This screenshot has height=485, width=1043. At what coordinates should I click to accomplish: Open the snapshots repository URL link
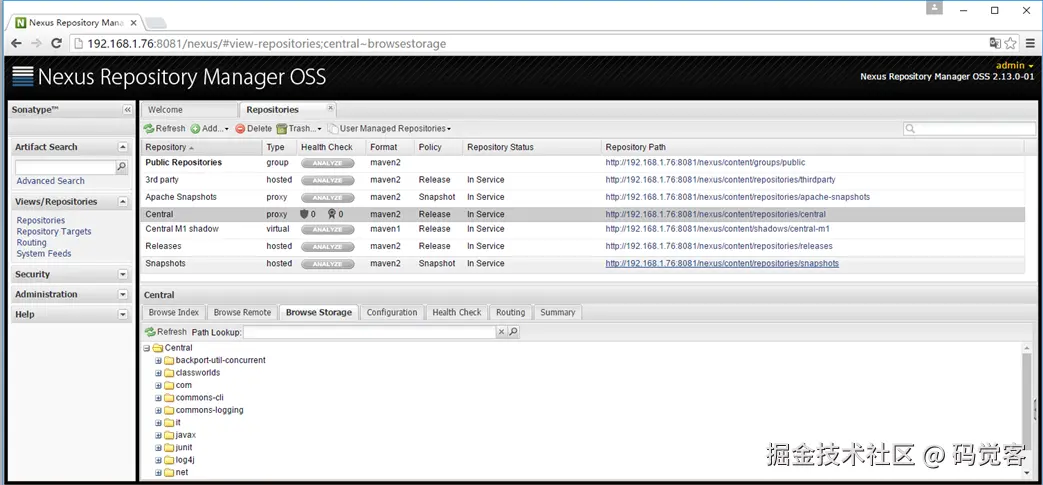tap(722, 263)
